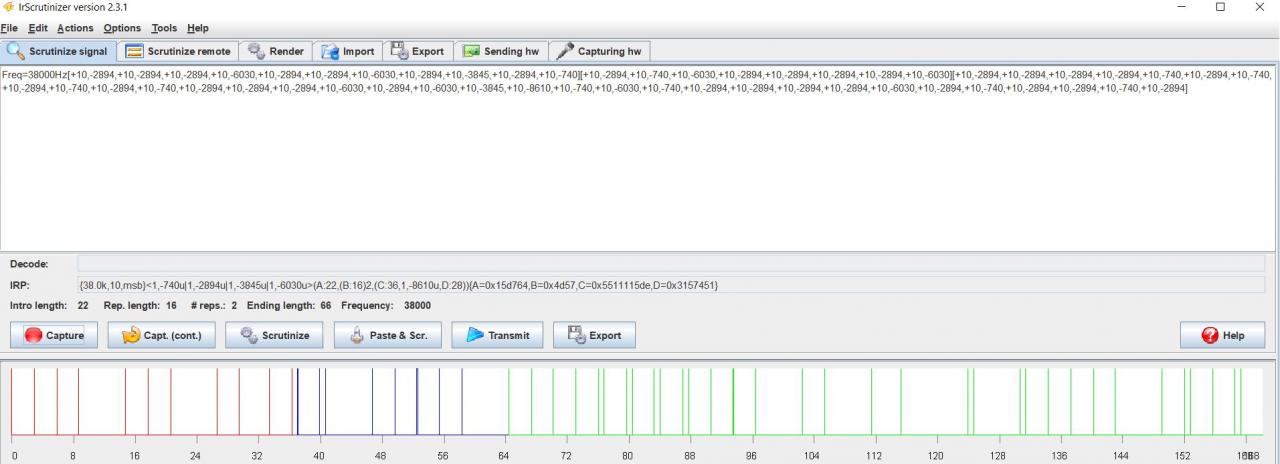Click inside the raw signal data text area
Screen dimensions: 1280x464
[639, 158]
